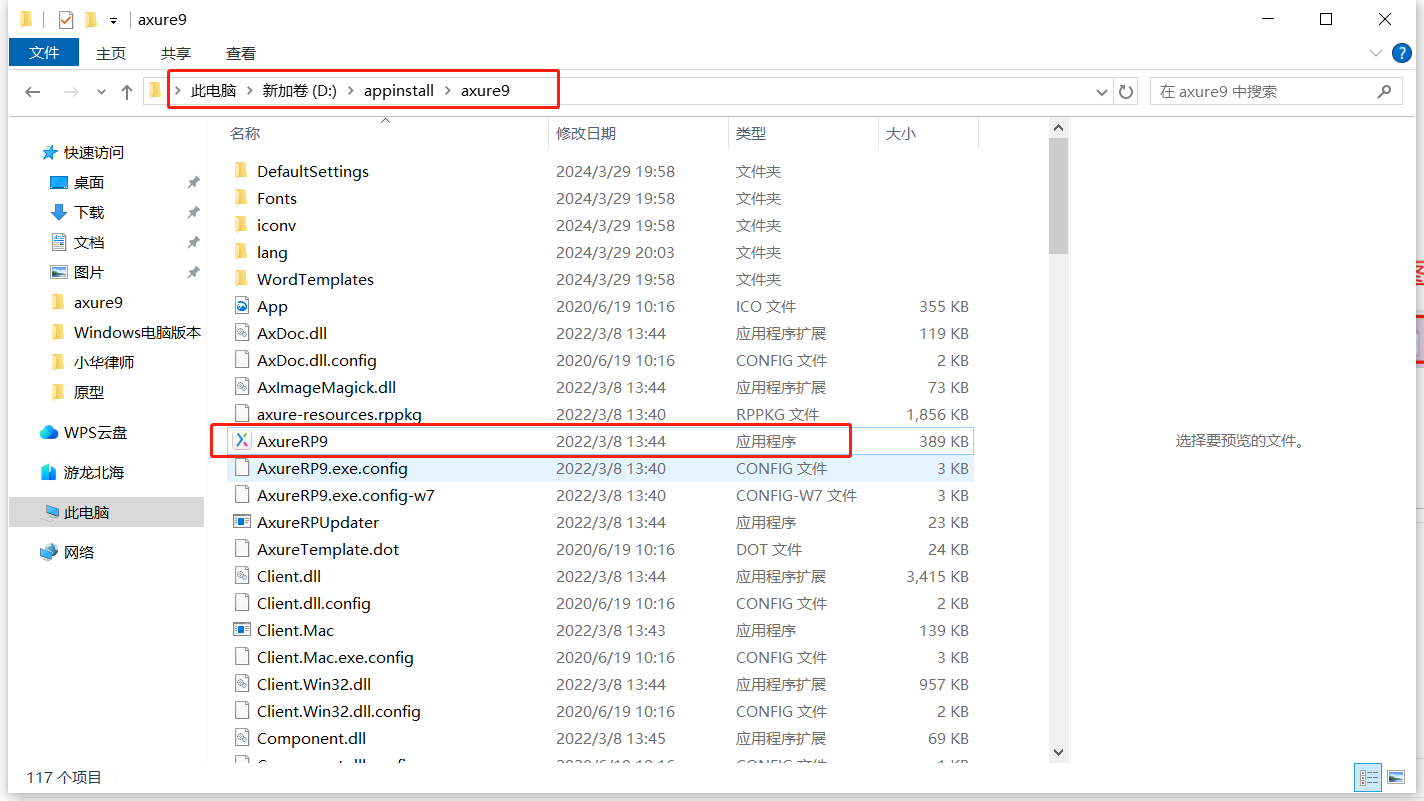Expand the address bar history dropdown
The width and height of the screenshot is (1424, 801).
pos(1103,92)
